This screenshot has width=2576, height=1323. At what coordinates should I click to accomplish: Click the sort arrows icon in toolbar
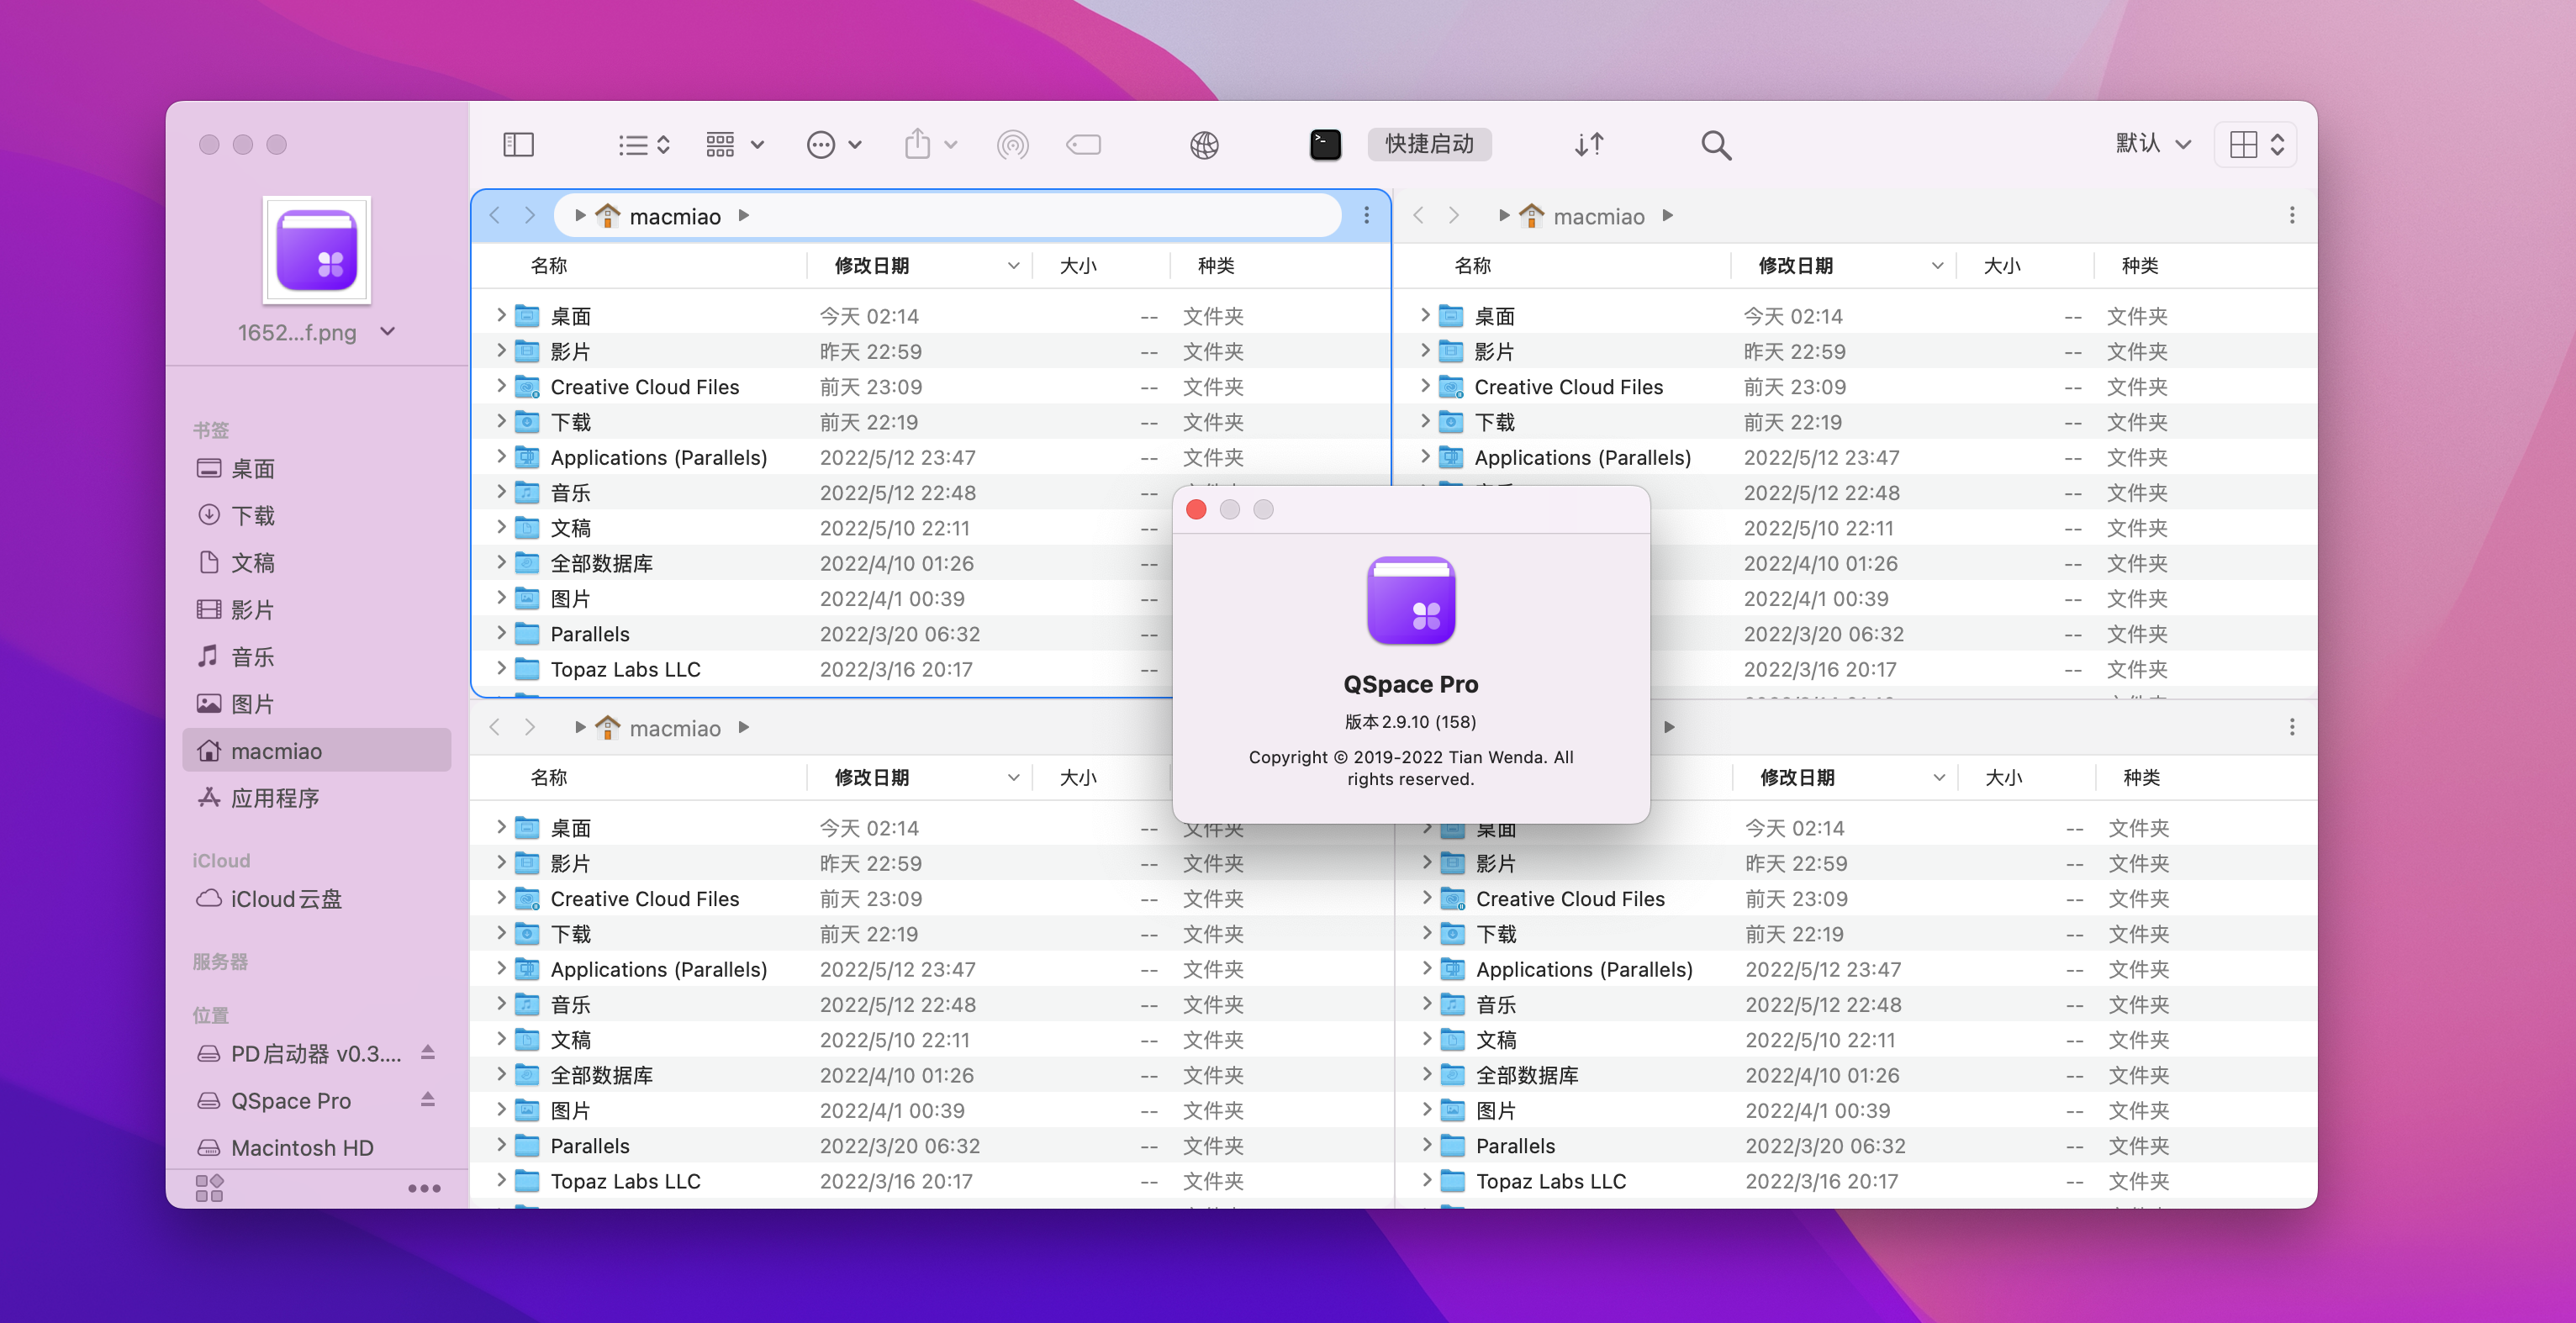click(1588, 145)
